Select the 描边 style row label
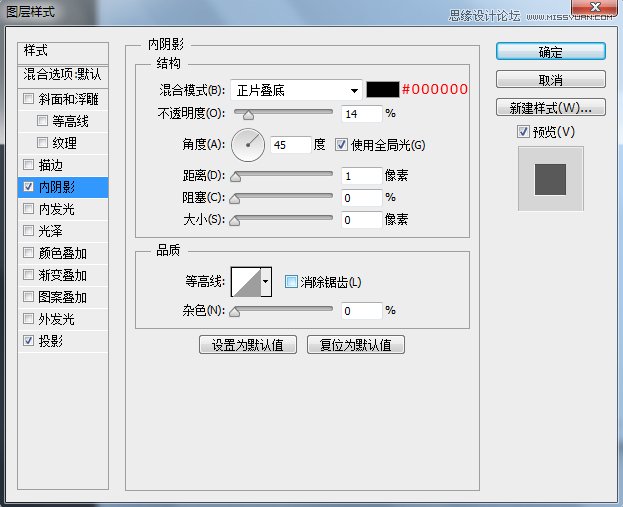The height and width of the screenshot is (507, 623). coord(50,165)
